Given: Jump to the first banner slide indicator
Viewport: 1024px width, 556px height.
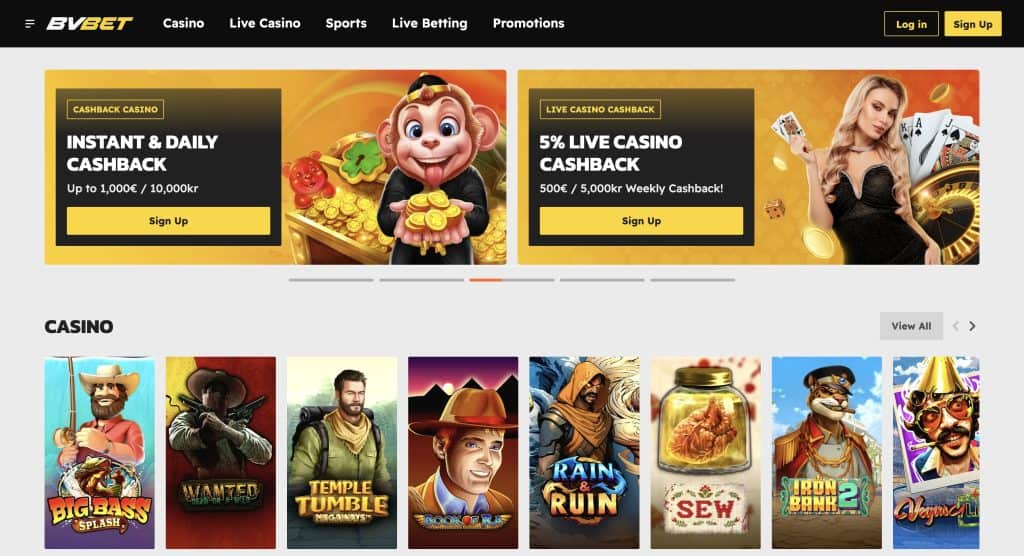Looking at the screenshot, I should (331, 280).
